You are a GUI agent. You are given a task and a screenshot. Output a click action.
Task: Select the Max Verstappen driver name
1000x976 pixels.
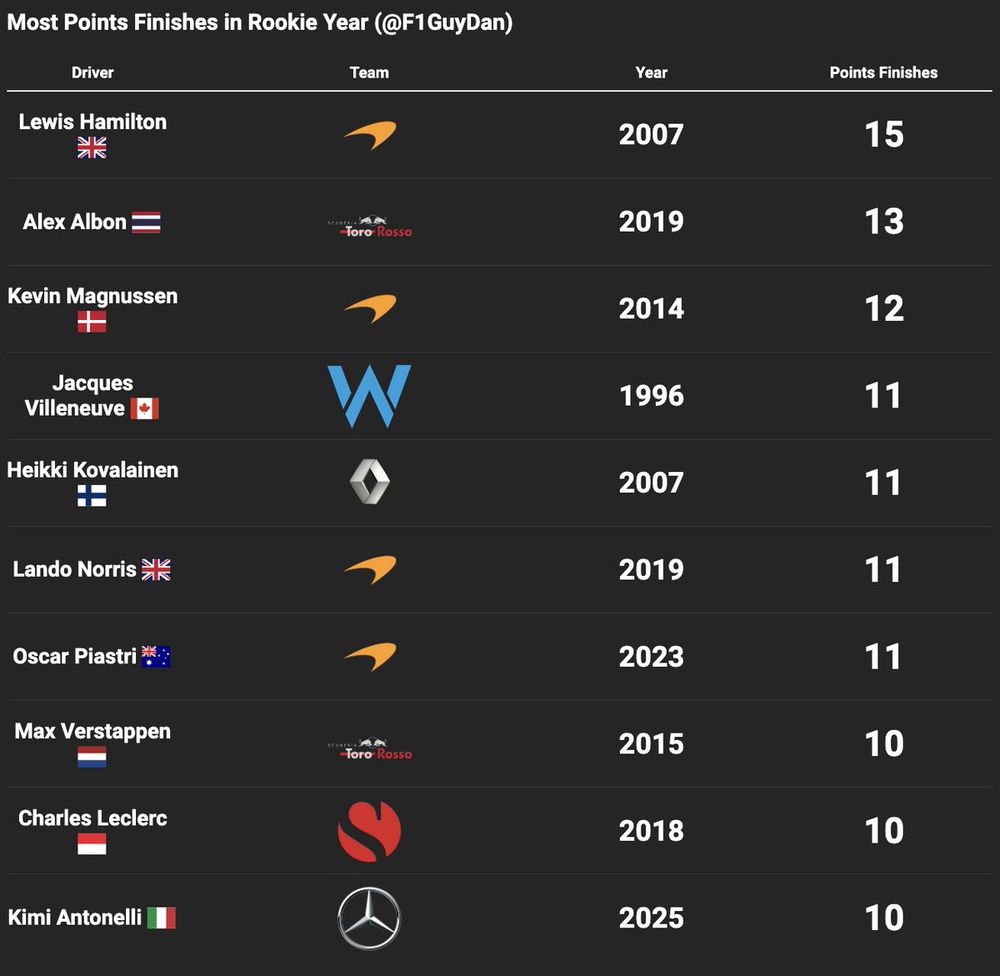click(93, 731)
